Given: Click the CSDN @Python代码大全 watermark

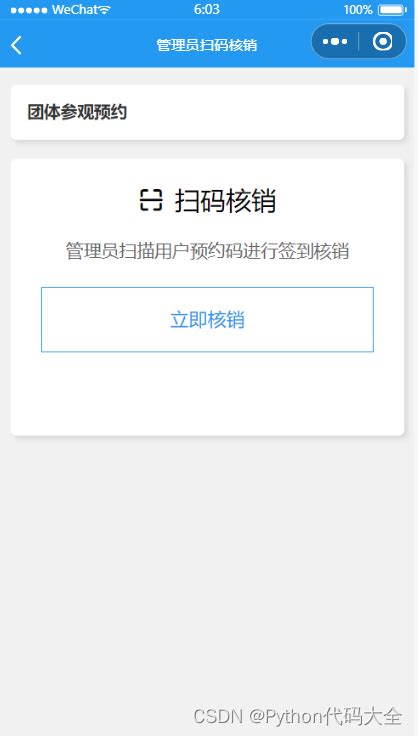Looking at the screenshot, I should (297, 716).
